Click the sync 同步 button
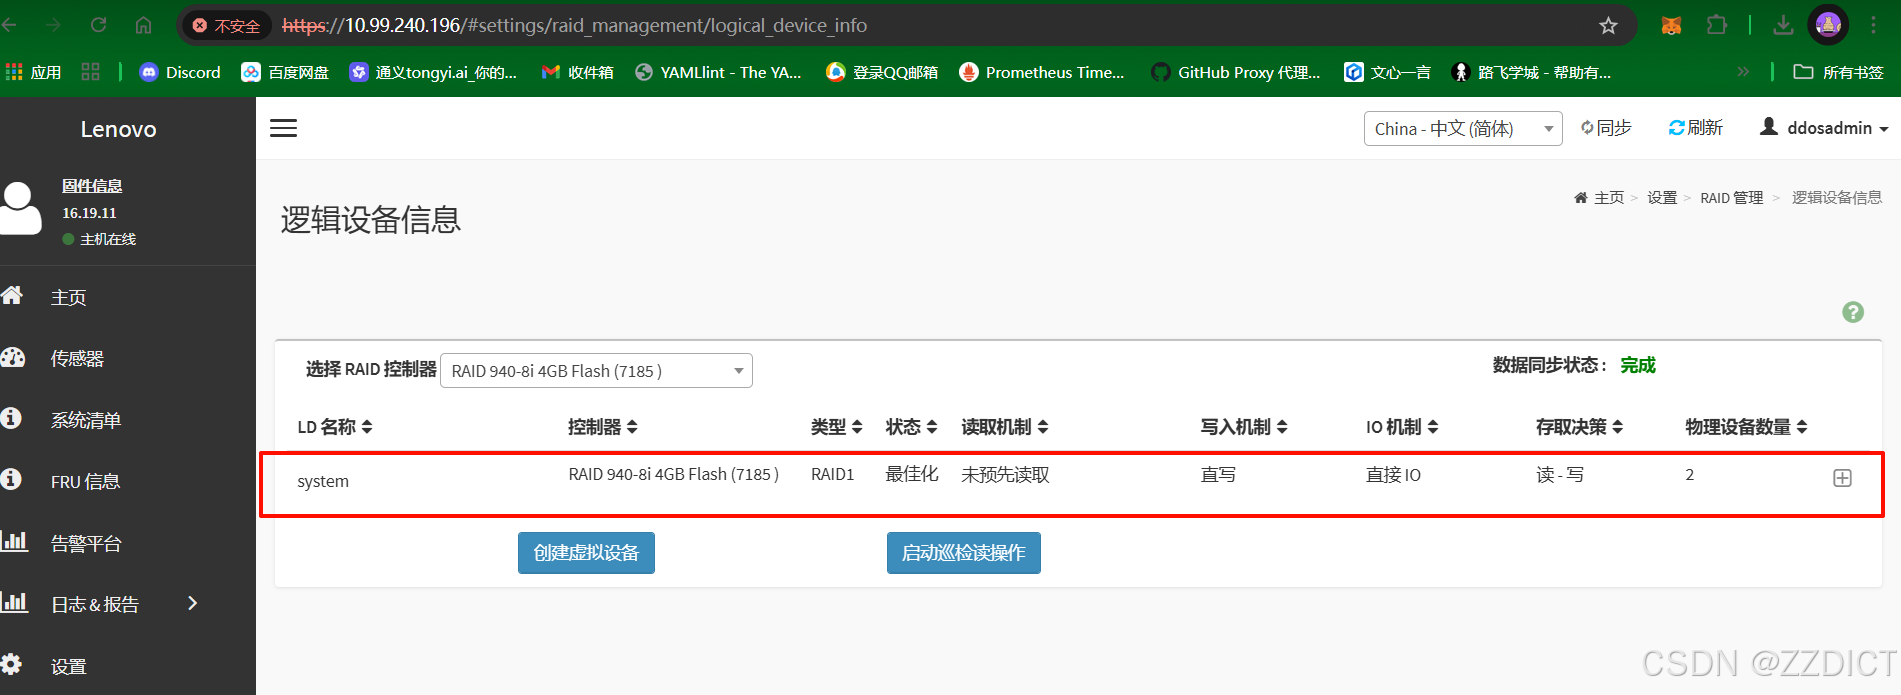Screen dimensions: 1901x695 point(1606,128)
